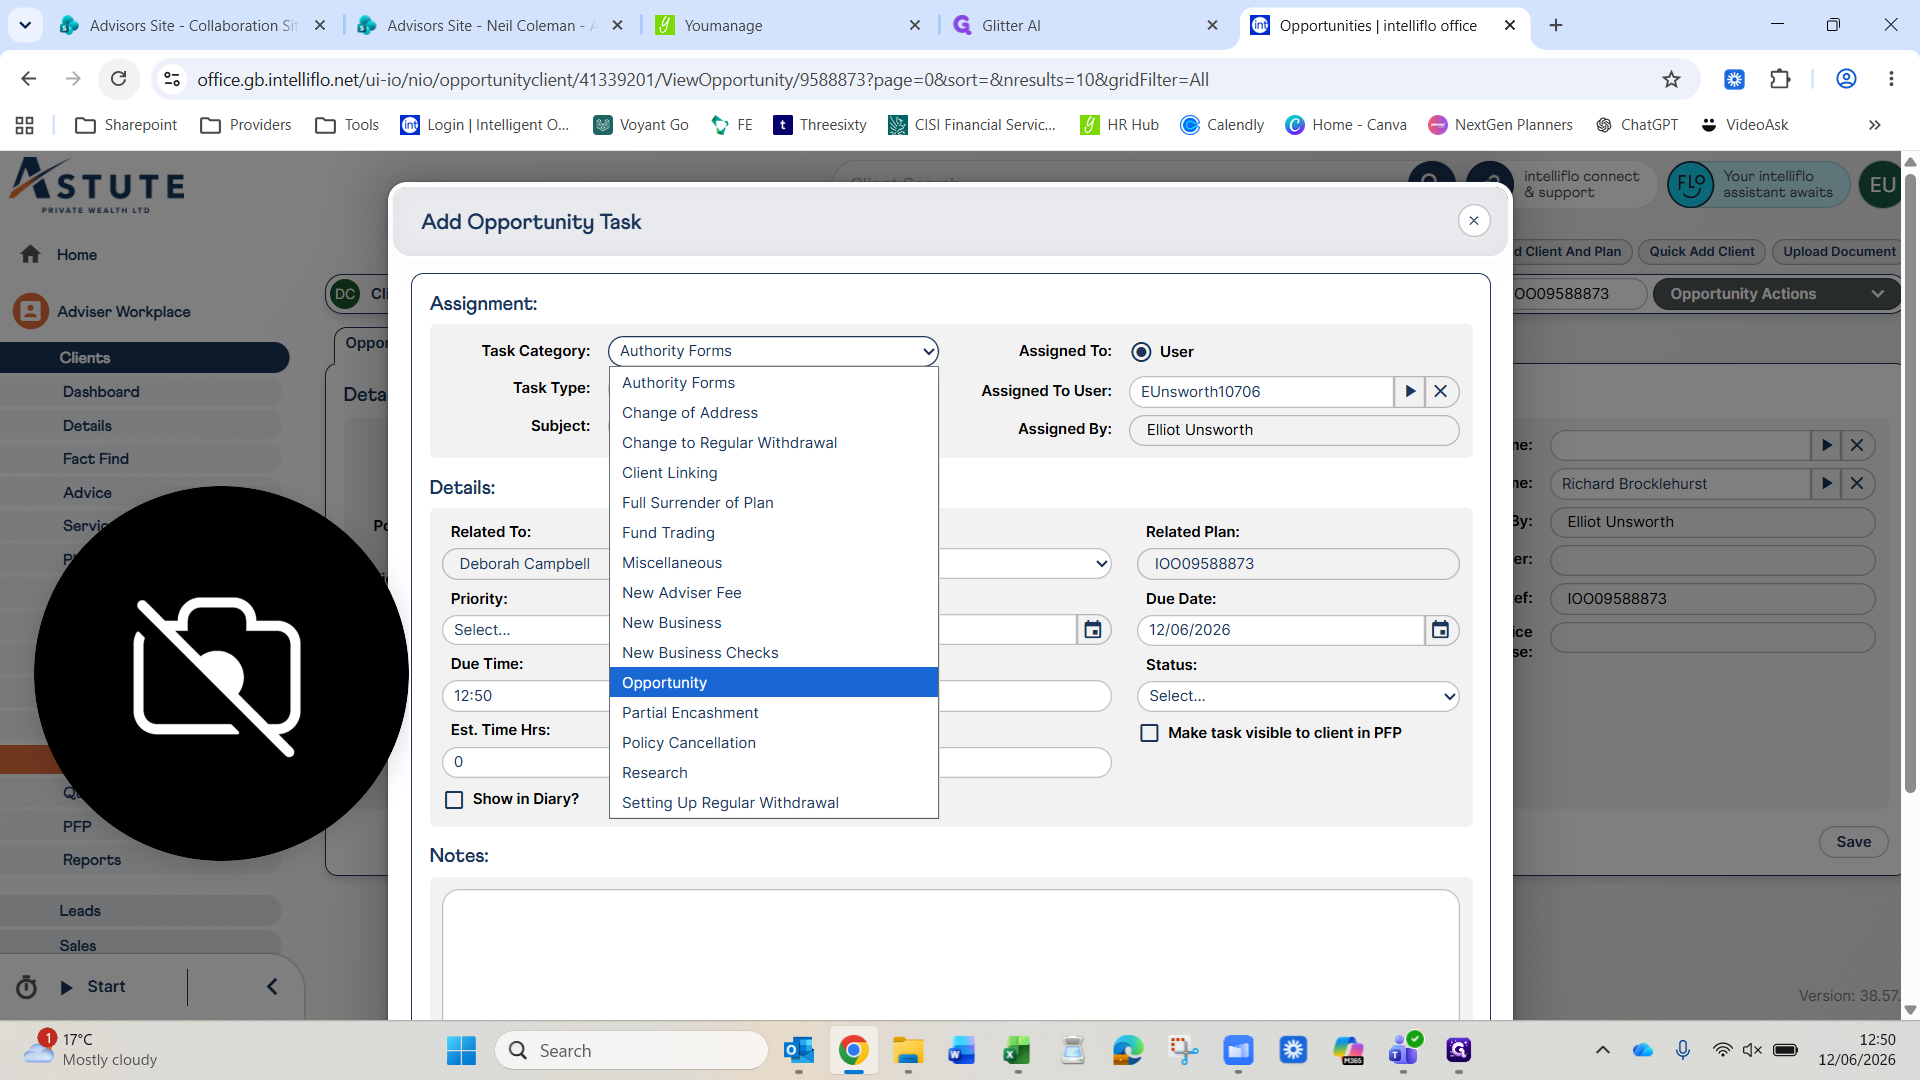Clear the Assigned To User field

[x=1441, y=392]
